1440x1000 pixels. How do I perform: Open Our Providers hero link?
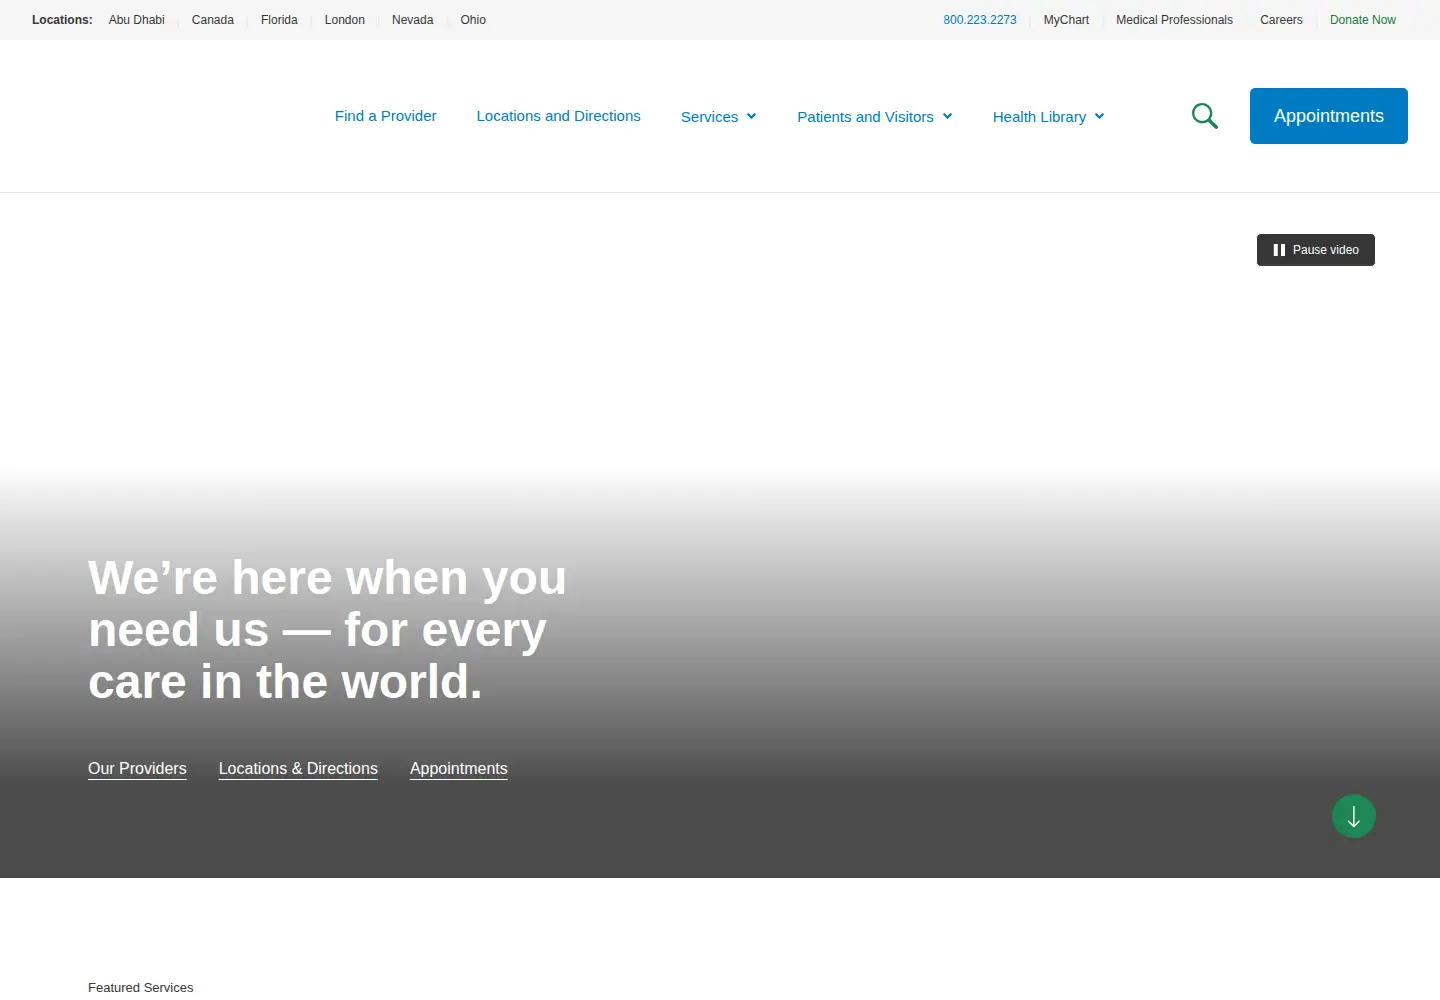coord(137,769)
